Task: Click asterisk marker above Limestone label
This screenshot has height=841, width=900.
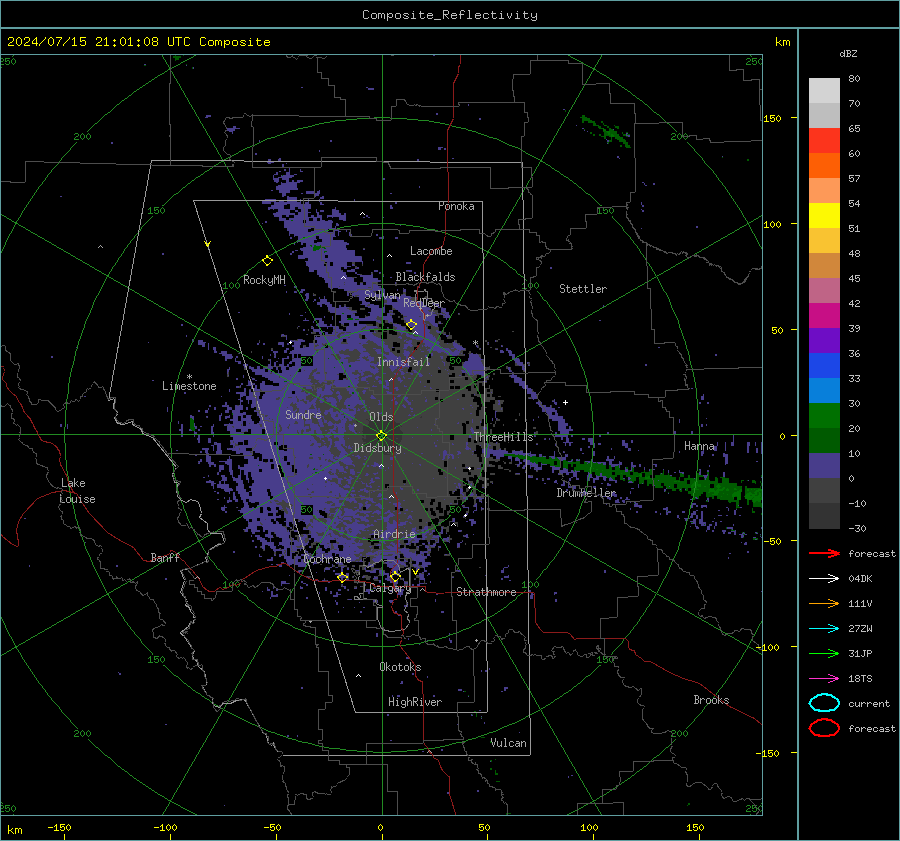Action: point(189,377)
